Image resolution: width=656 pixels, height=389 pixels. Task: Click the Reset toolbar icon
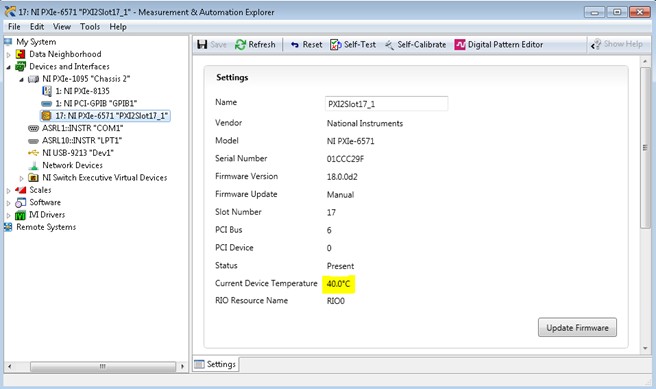295,44
